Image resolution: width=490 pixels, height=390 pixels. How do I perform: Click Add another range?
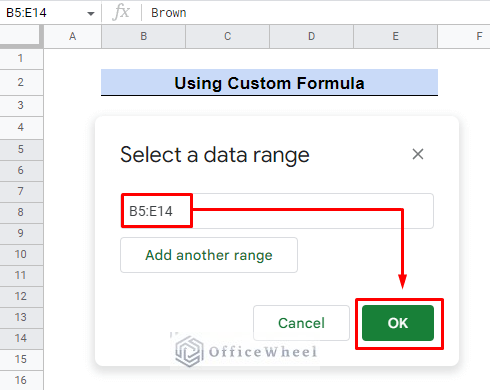tap(209, 255)
